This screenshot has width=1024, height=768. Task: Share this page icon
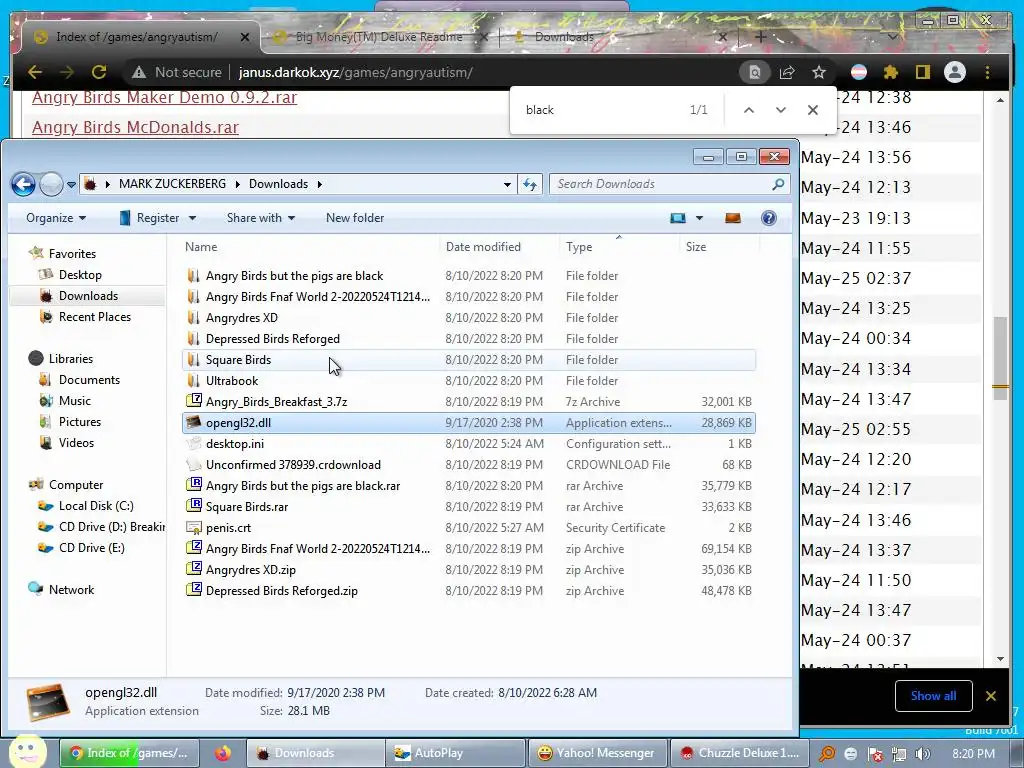coord(787,72)
